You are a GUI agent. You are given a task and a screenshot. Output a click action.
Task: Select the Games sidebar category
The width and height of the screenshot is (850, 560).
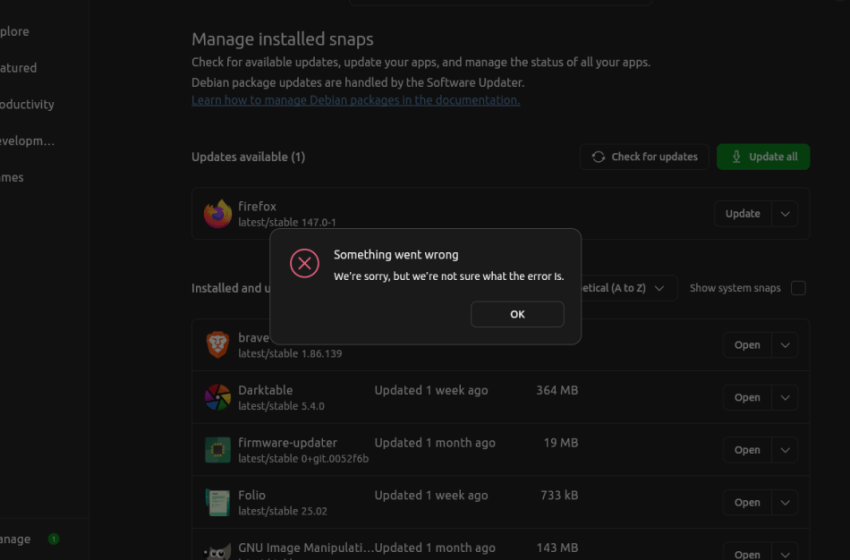12,177
